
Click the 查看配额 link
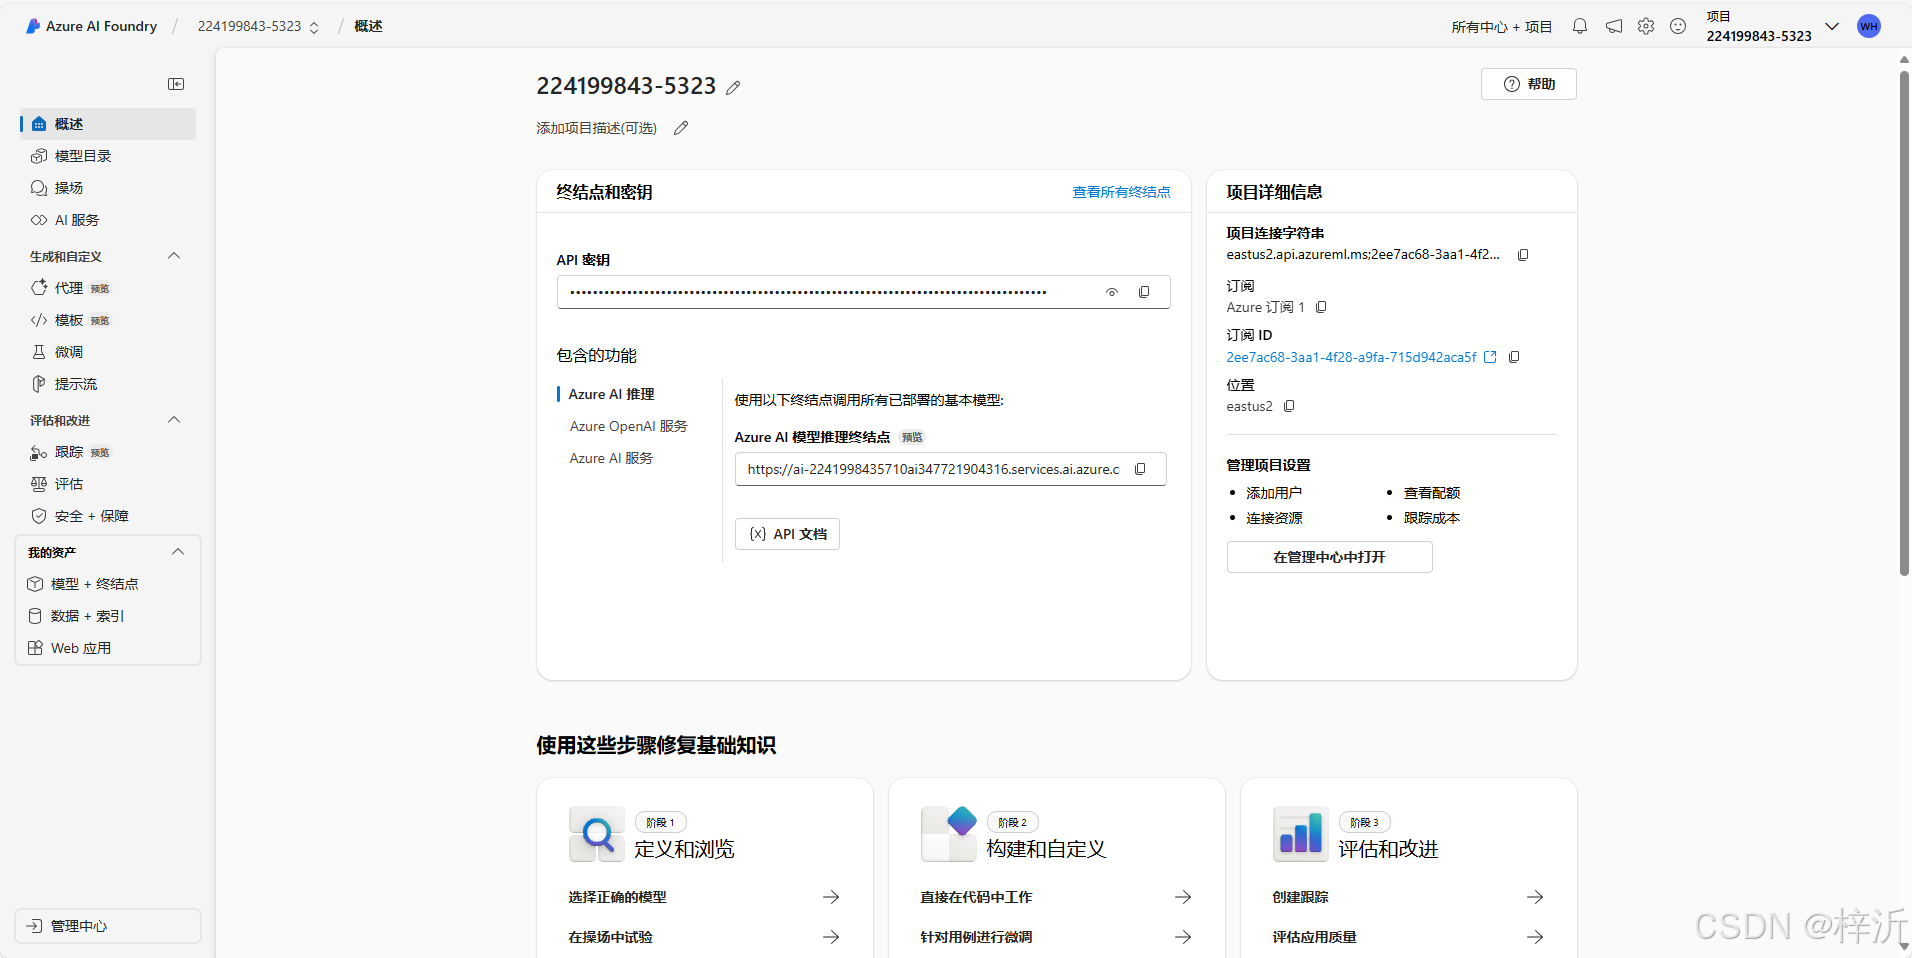tap(1431, 493)
